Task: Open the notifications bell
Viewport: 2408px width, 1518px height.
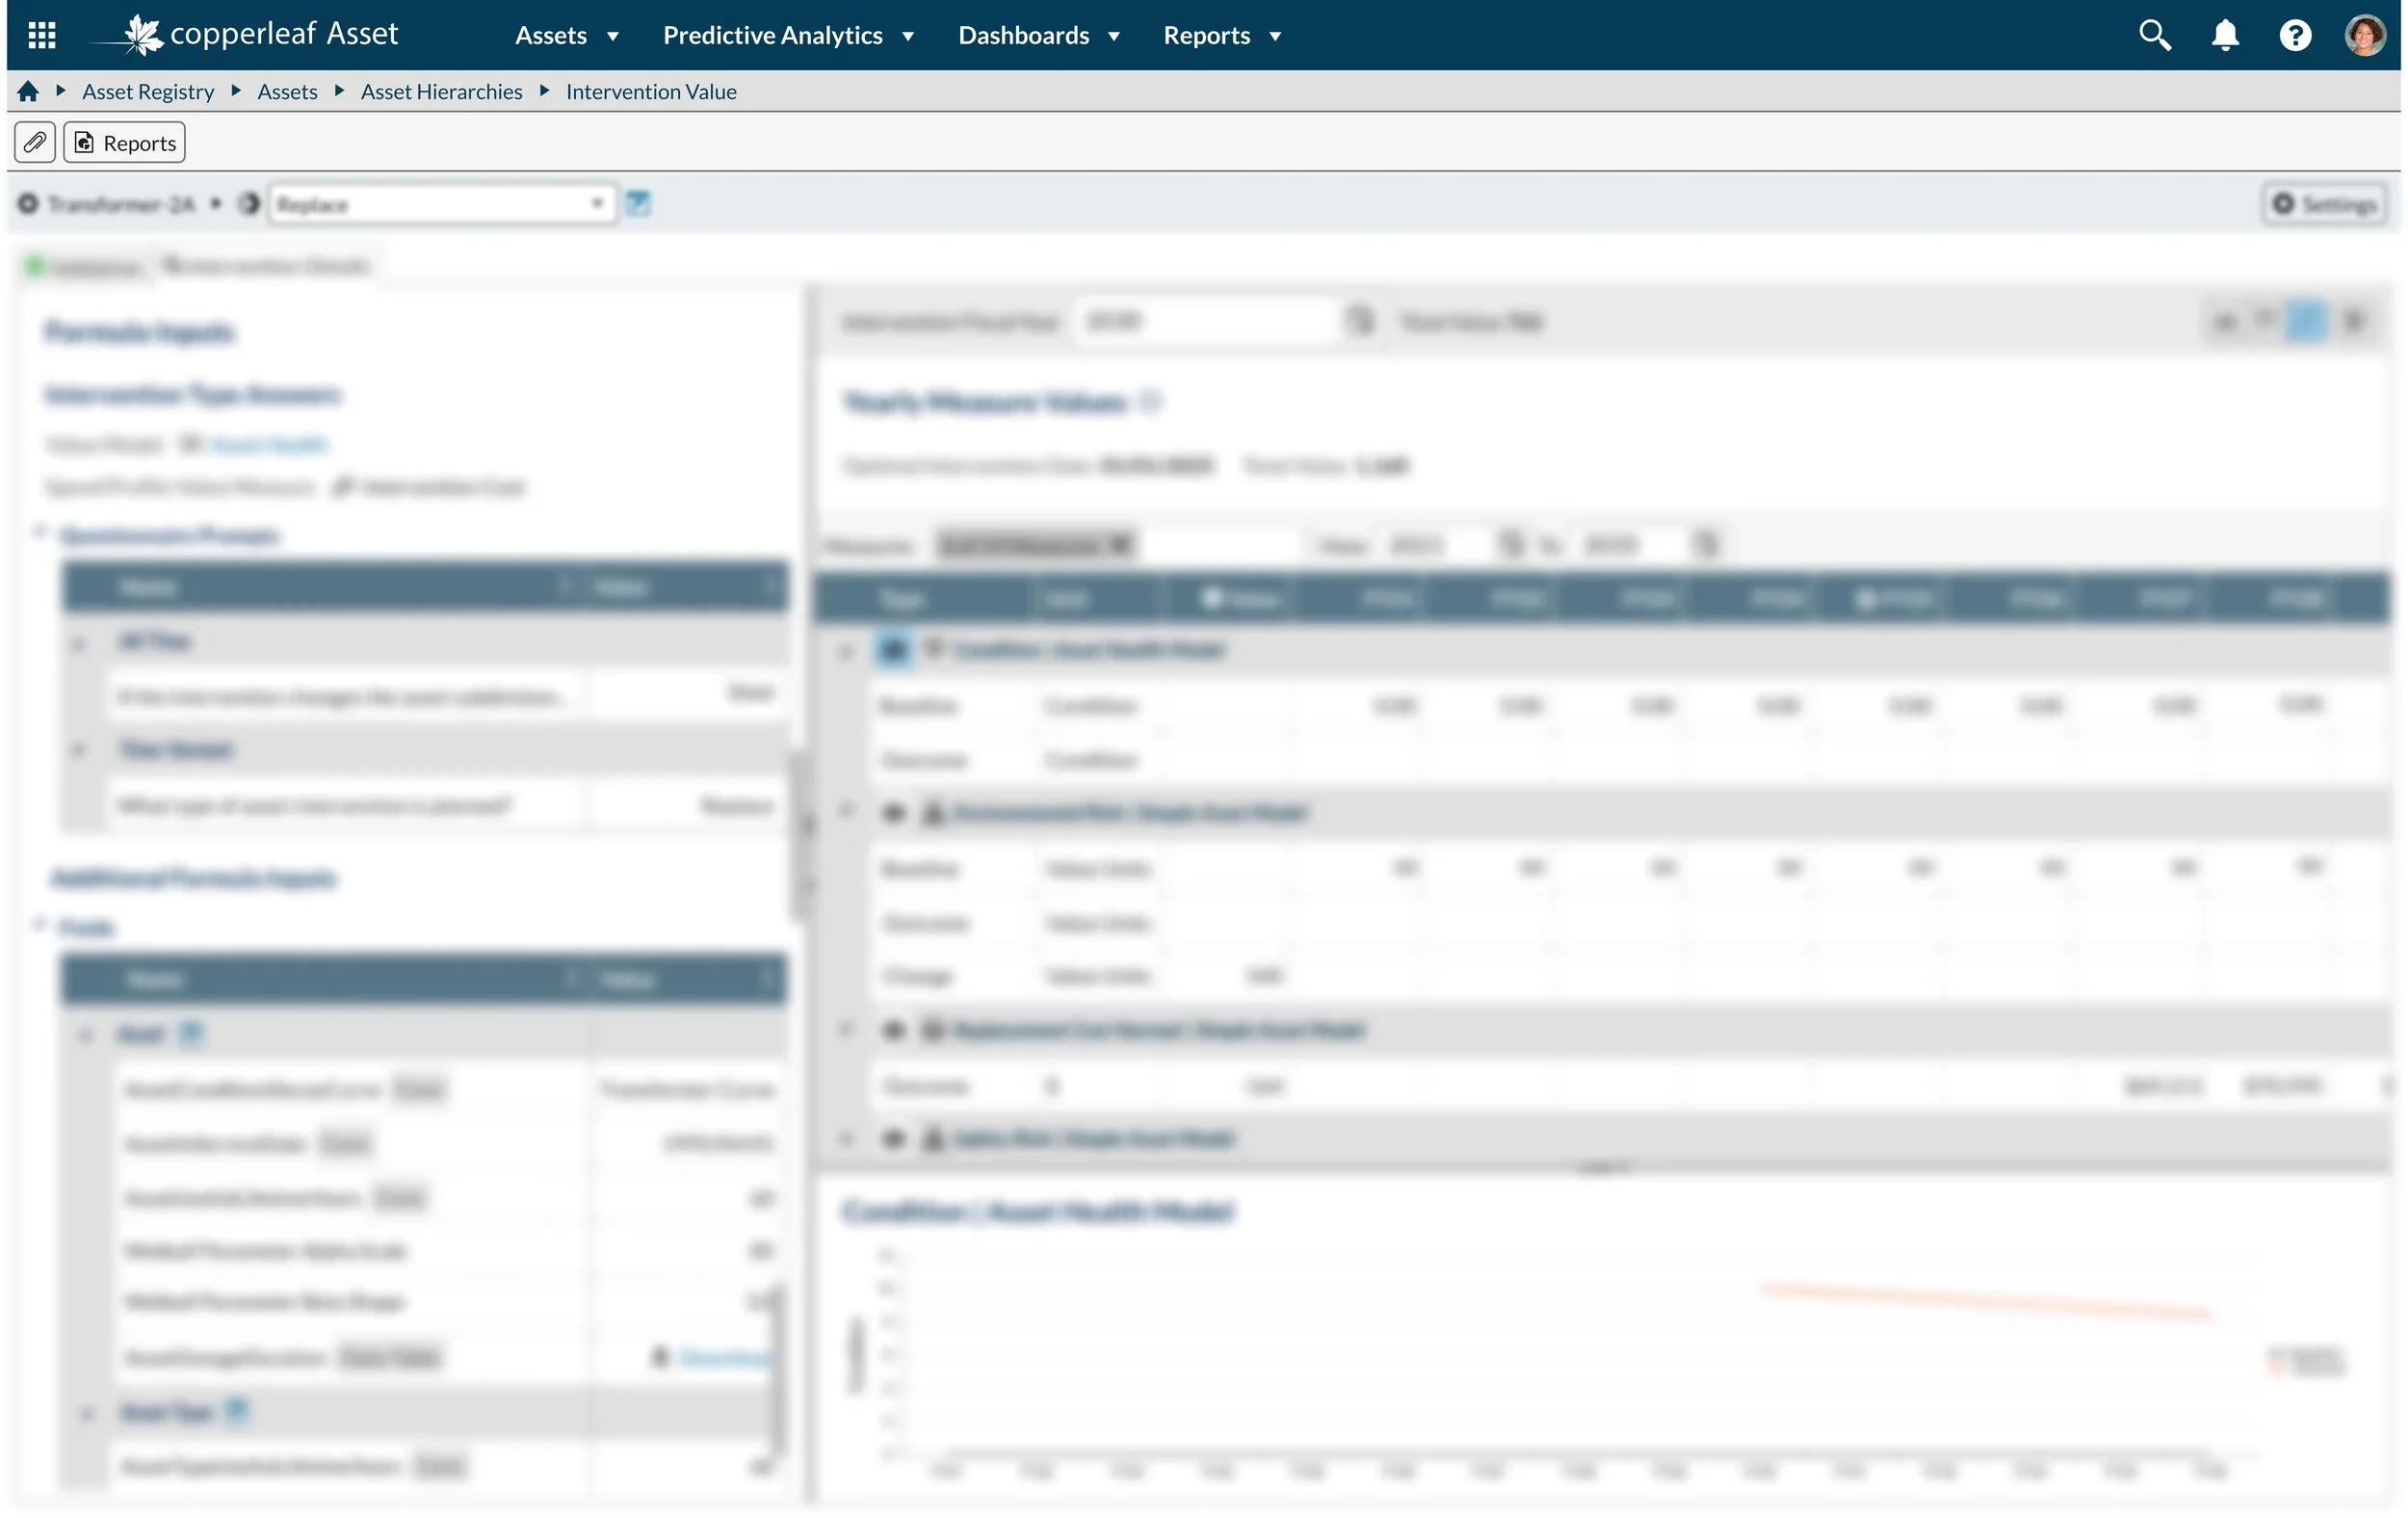Action: pos(2224,35)
